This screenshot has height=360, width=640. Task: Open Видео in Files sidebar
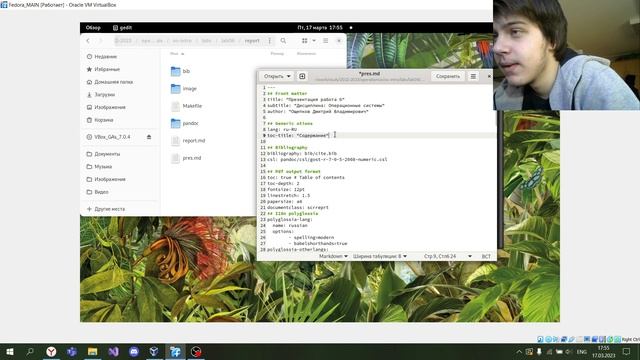click(101, 192)
